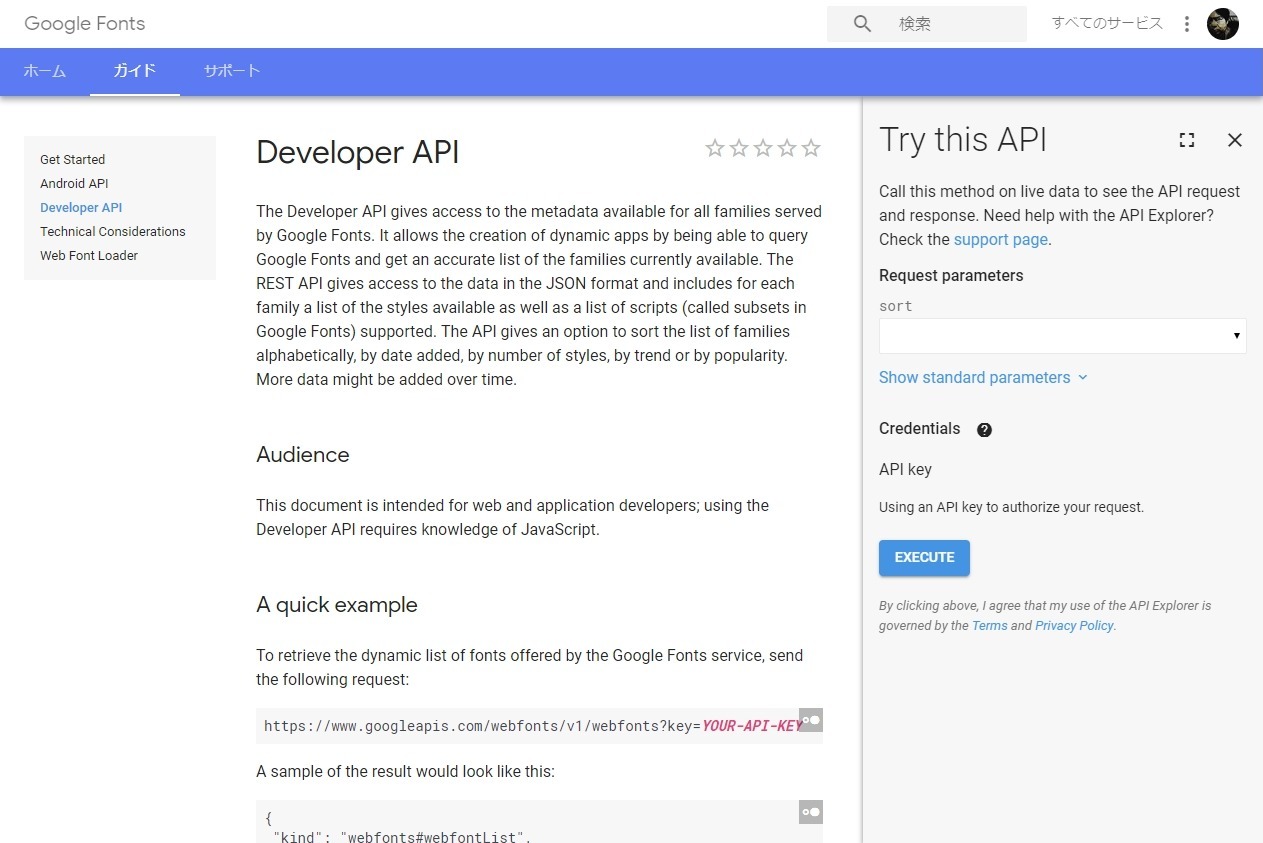Click the EXECUTE button

[x=924, y=558]
